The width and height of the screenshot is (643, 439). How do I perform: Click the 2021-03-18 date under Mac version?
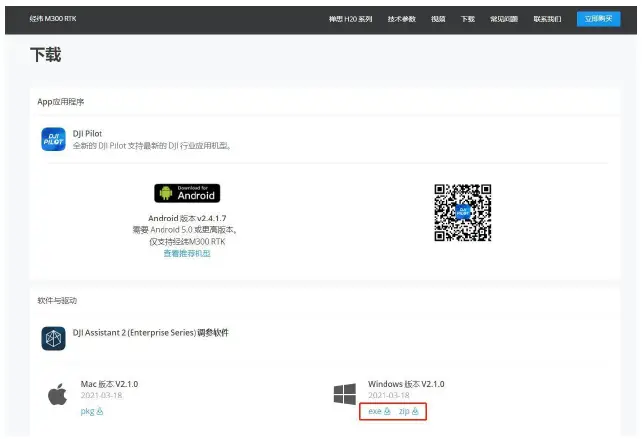pyautogui.click(x=101, y=395)
